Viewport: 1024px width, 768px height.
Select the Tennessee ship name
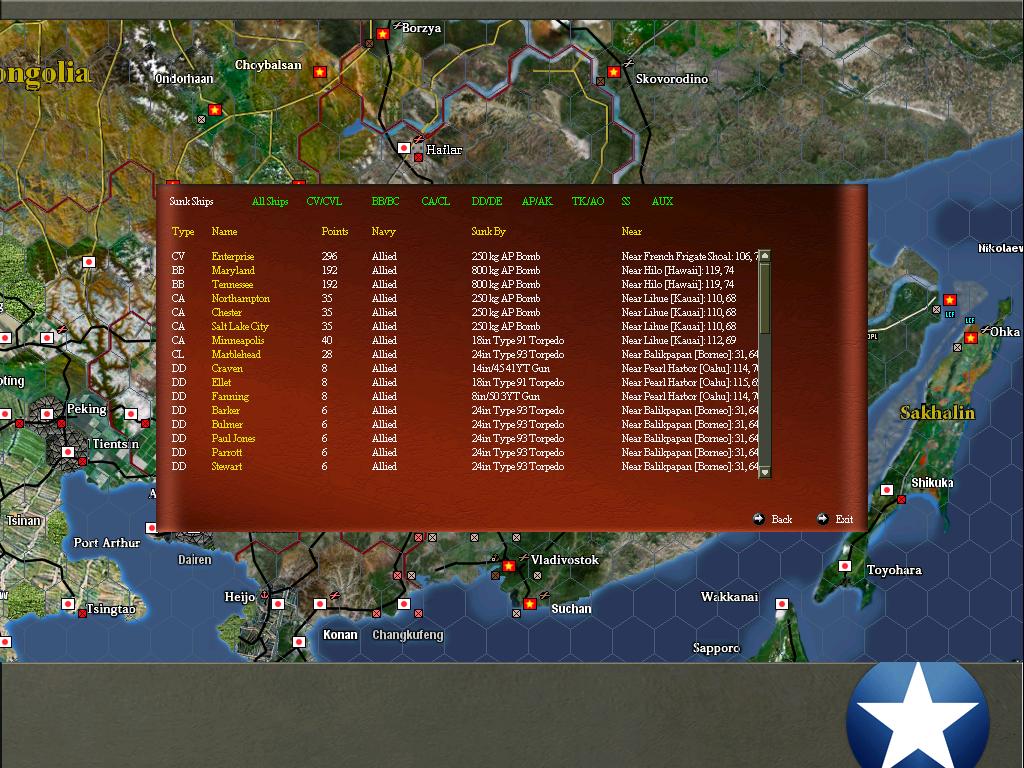coord(232,285)
